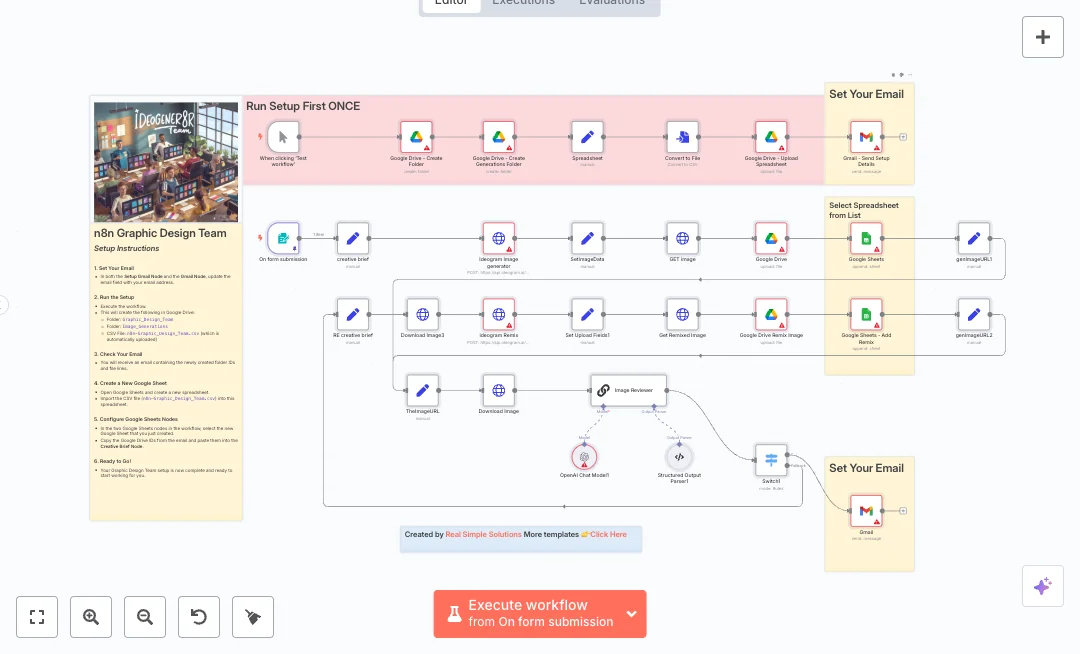Screen dimensions: 1080x654
Task: Select the Image Reviewer agent node
Action: click(x=628, y=390)
